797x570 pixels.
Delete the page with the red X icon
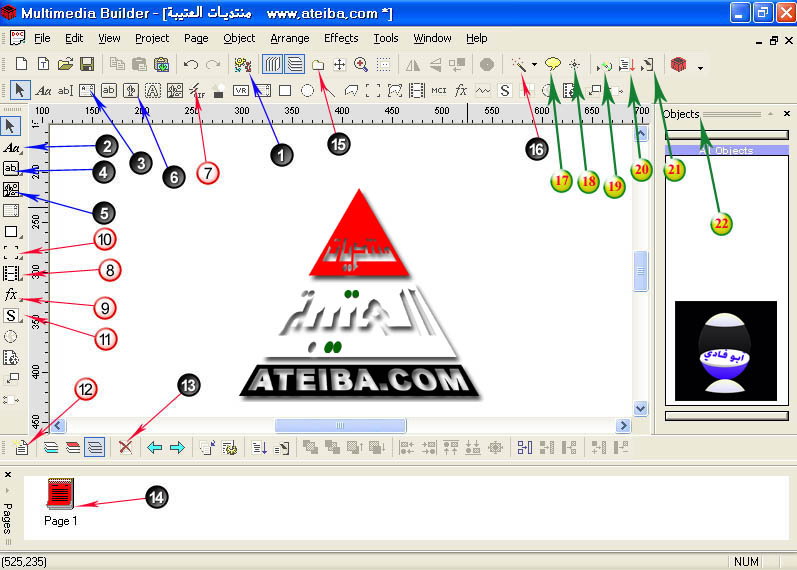pos(126,447)
